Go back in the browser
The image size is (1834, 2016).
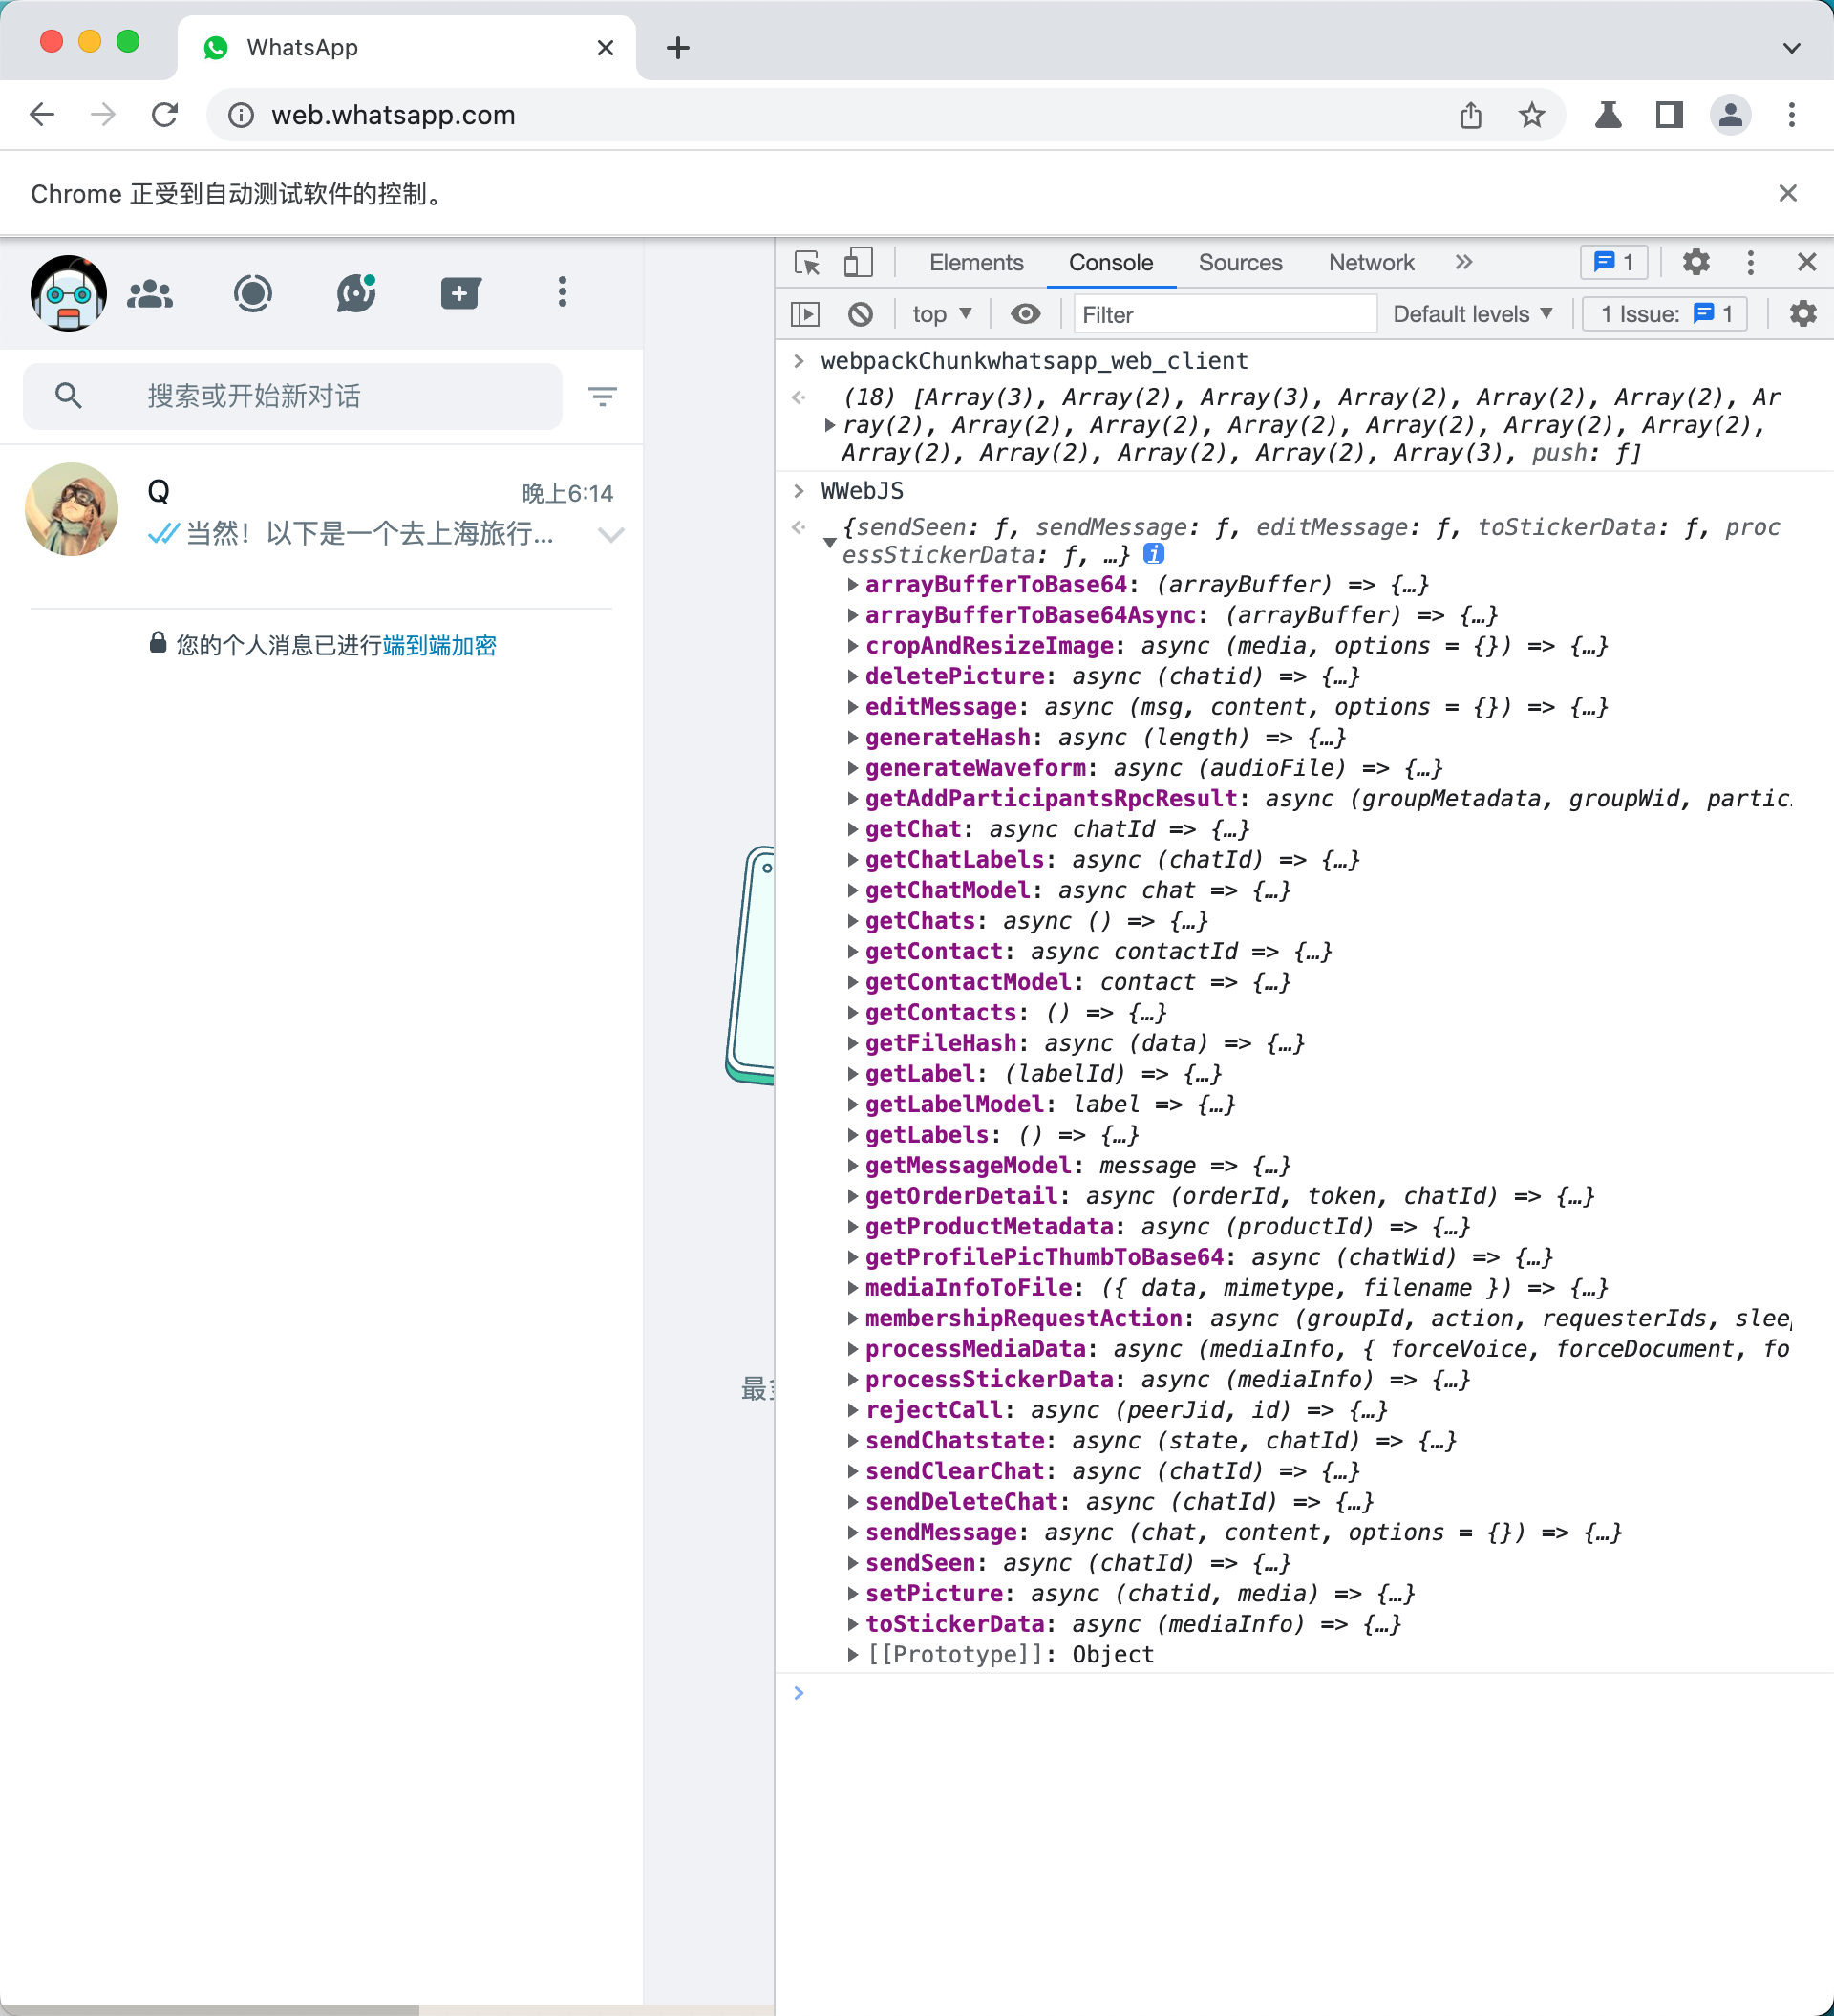click(42, 115)
